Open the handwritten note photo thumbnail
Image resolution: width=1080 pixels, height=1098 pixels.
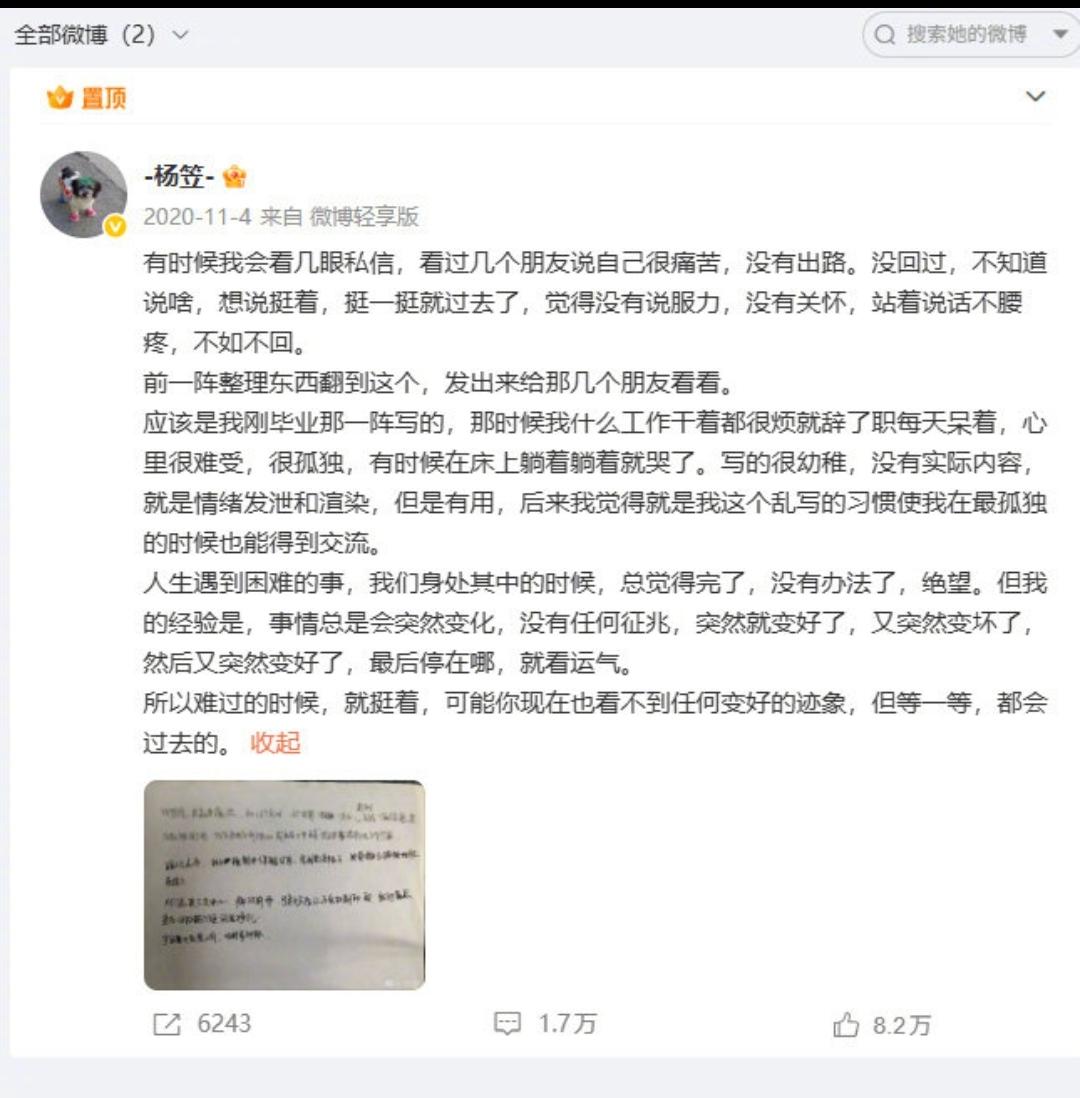(284, 885)
